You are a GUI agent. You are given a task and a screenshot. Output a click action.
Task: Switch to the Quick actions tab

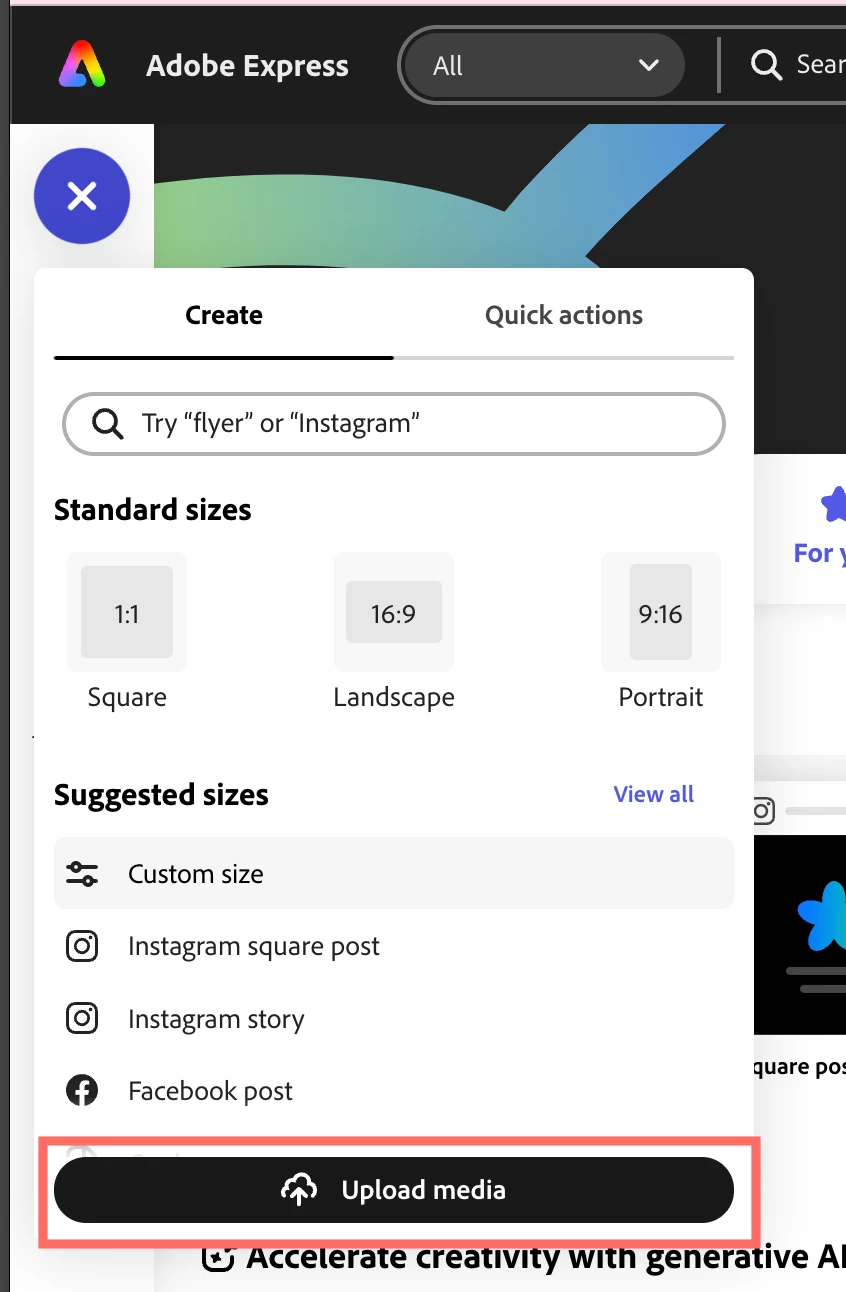(564, 315)
